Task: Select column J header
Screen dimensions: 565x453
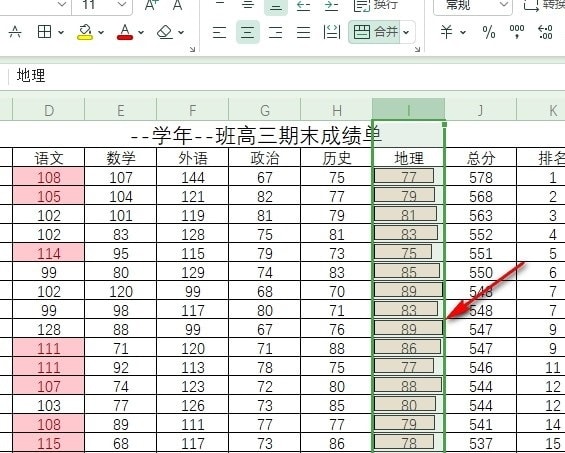Action: 481,110
